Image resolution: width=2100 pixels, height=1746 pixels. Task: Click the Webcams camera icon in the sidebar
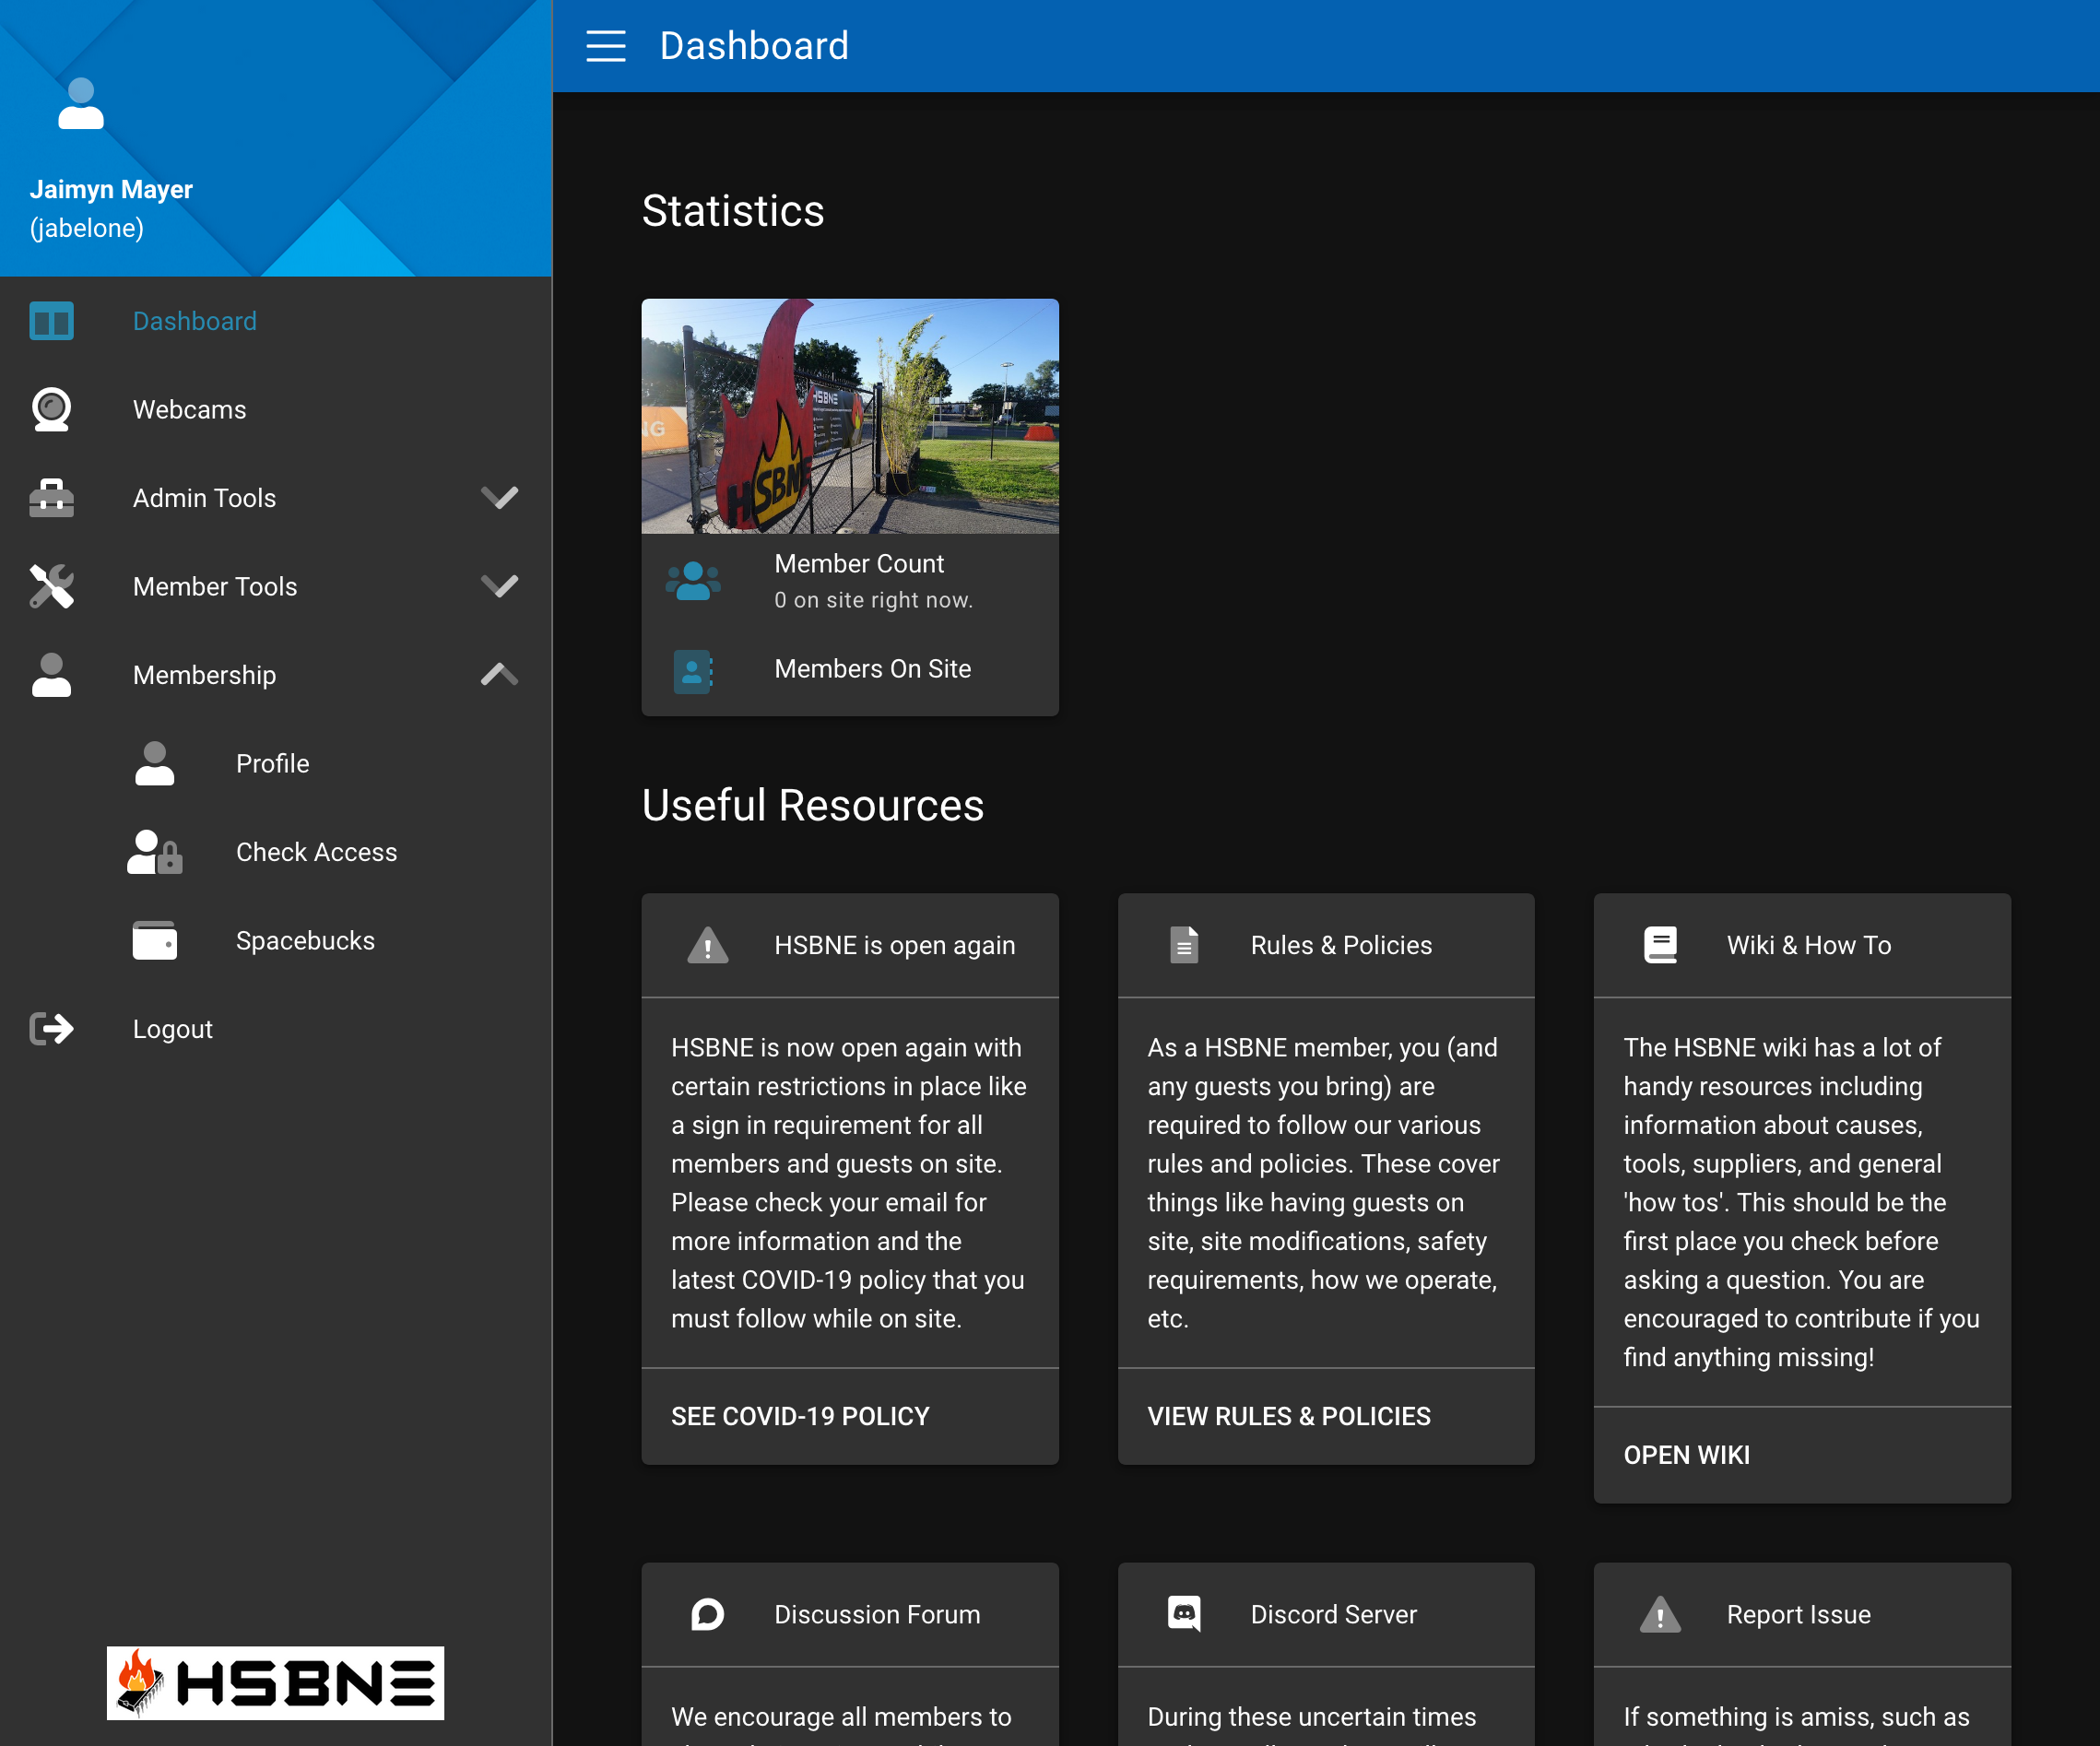51,410
